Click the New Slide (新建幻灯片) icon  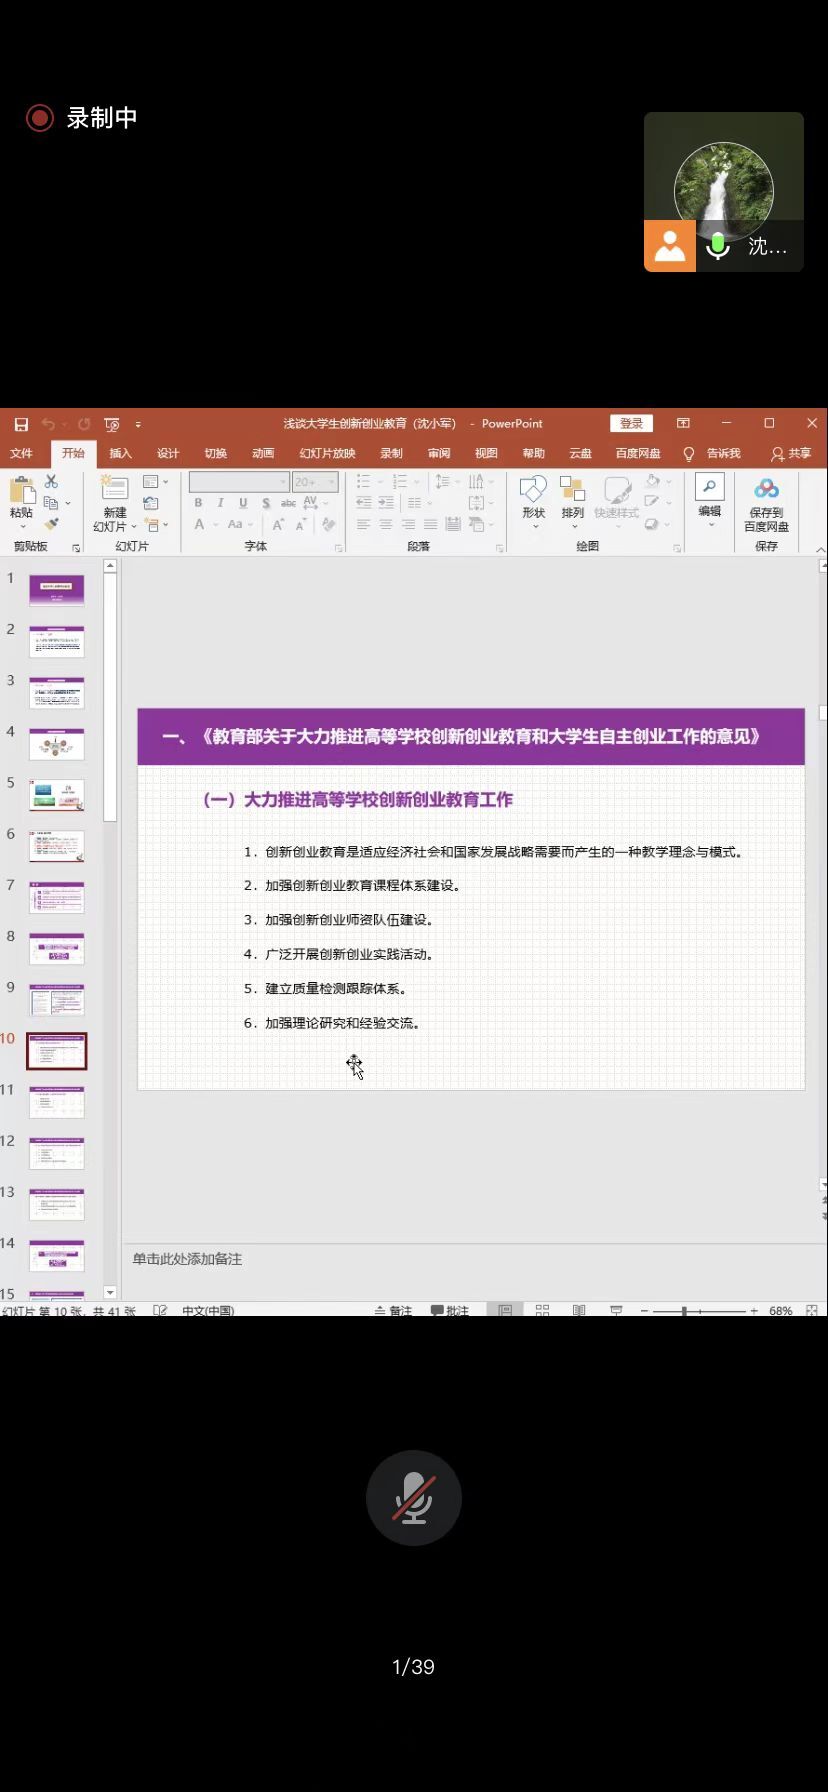point(115,489)
